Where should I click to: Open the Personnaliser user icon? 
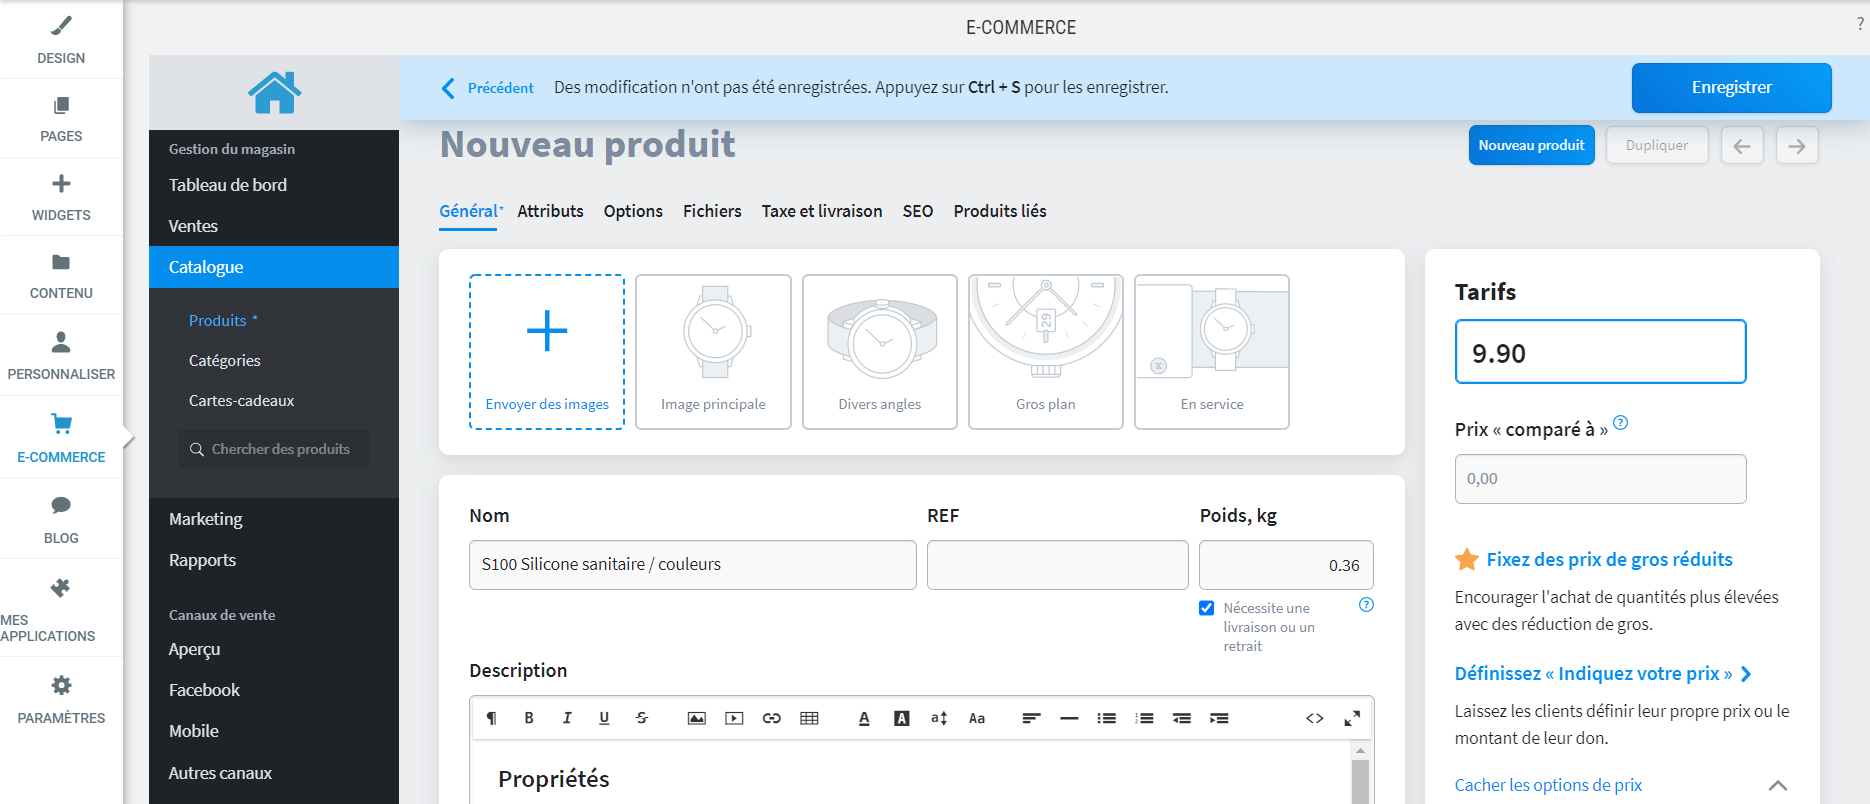click(61, 342)
